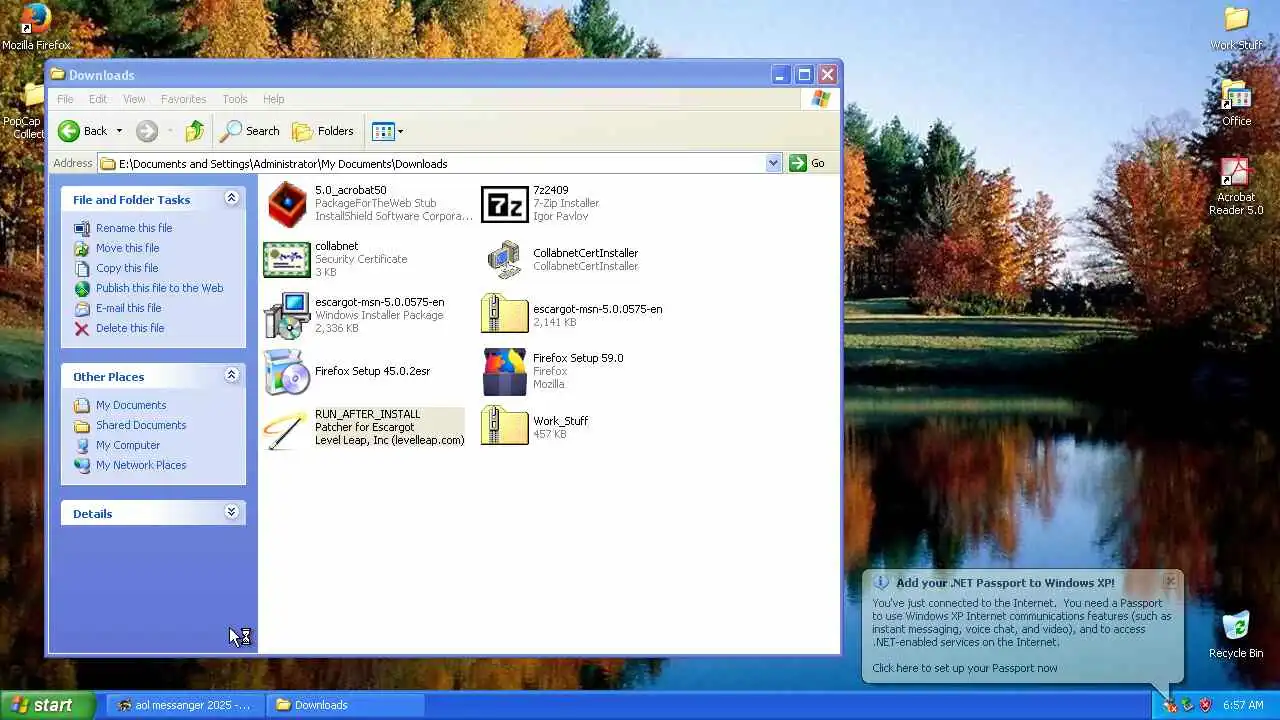Click Copy this file

tap(127, 268)
